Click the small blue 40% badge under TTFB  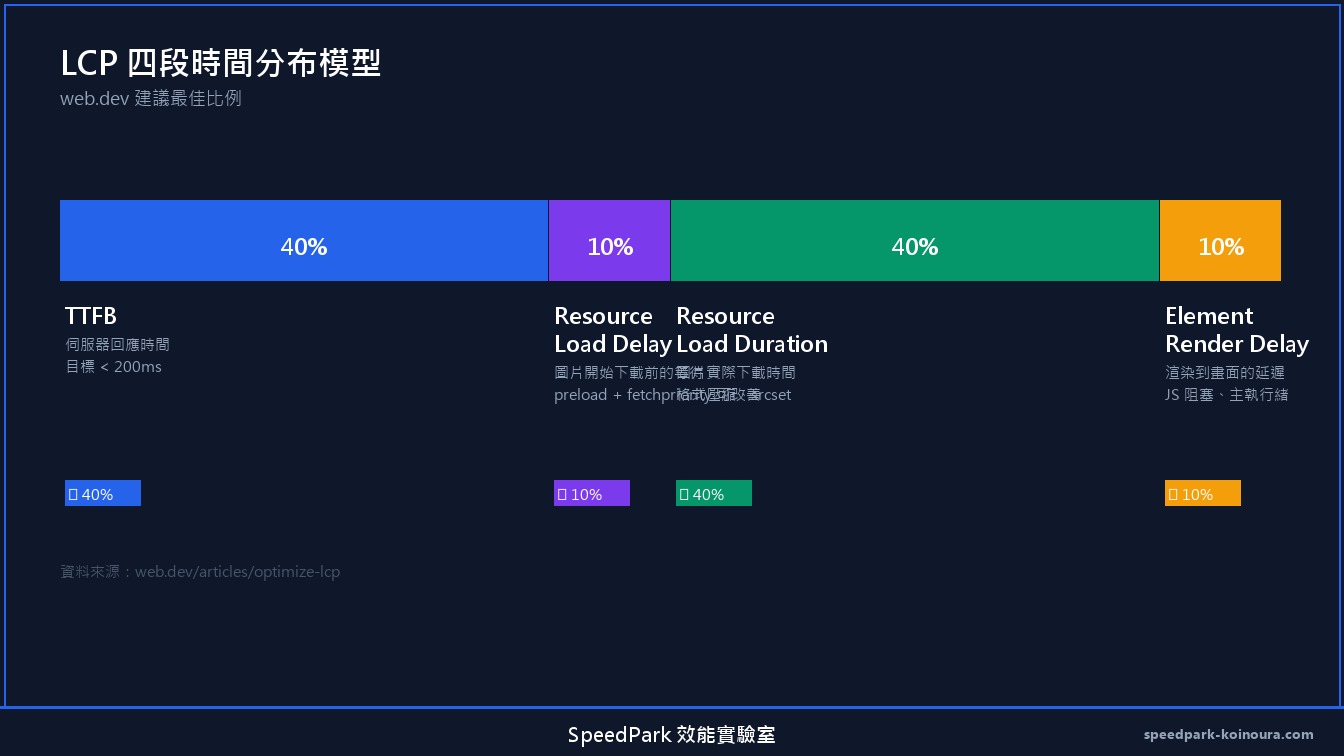pos(103,493)
